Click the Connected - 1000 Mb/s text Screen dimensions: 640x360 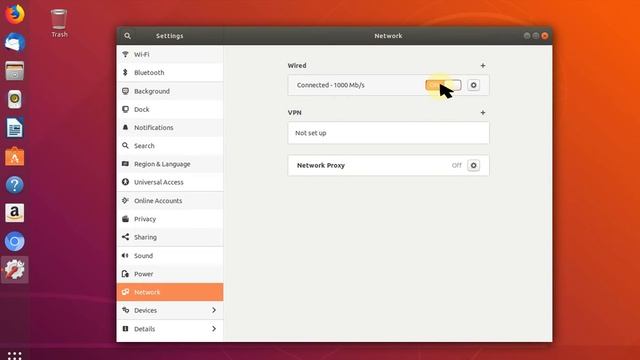(x=331, y=85)
